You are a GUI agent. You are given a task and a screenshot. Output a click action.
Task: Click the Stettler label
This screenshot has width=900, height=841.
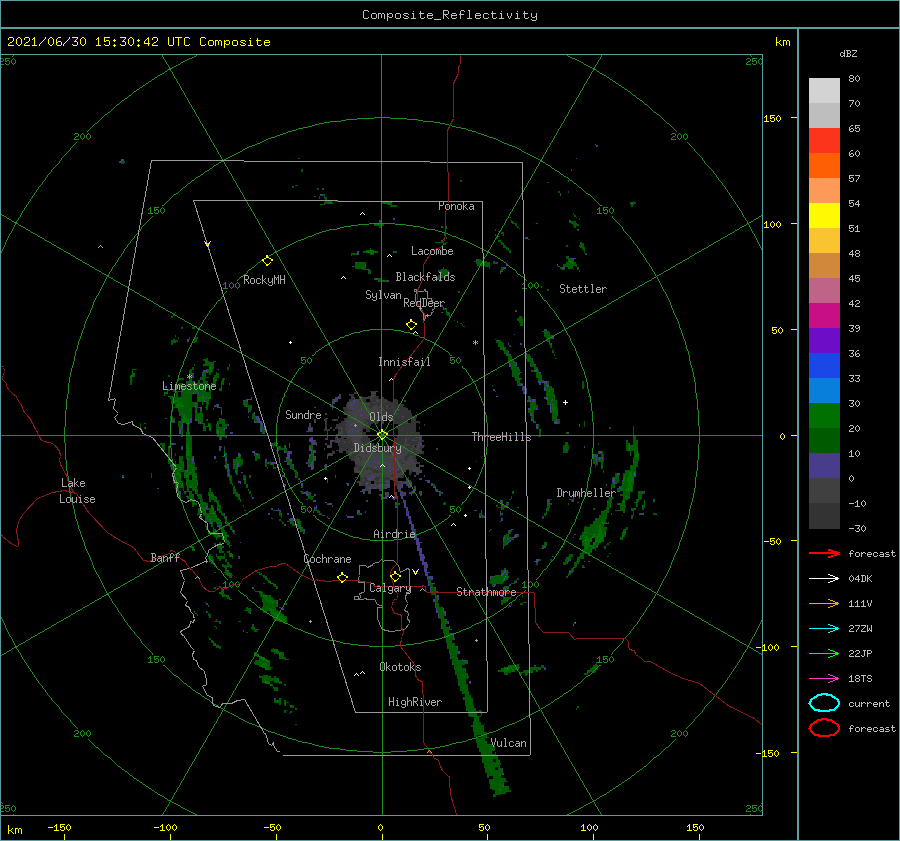(x=583, y=289)
